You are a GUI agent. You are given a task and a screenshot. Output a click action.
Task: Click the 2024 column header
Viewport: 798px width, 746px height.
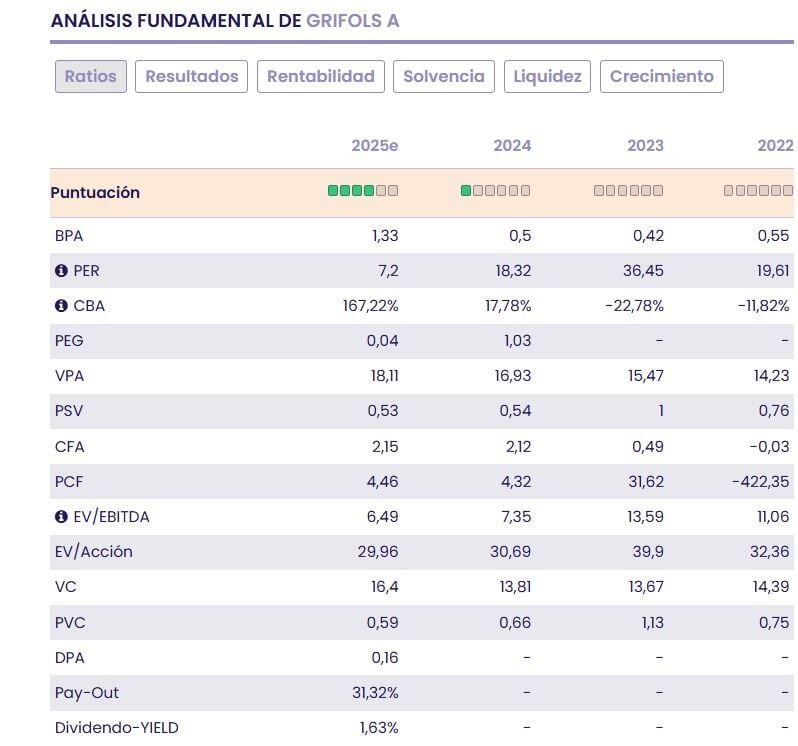(x=512, y=146)
